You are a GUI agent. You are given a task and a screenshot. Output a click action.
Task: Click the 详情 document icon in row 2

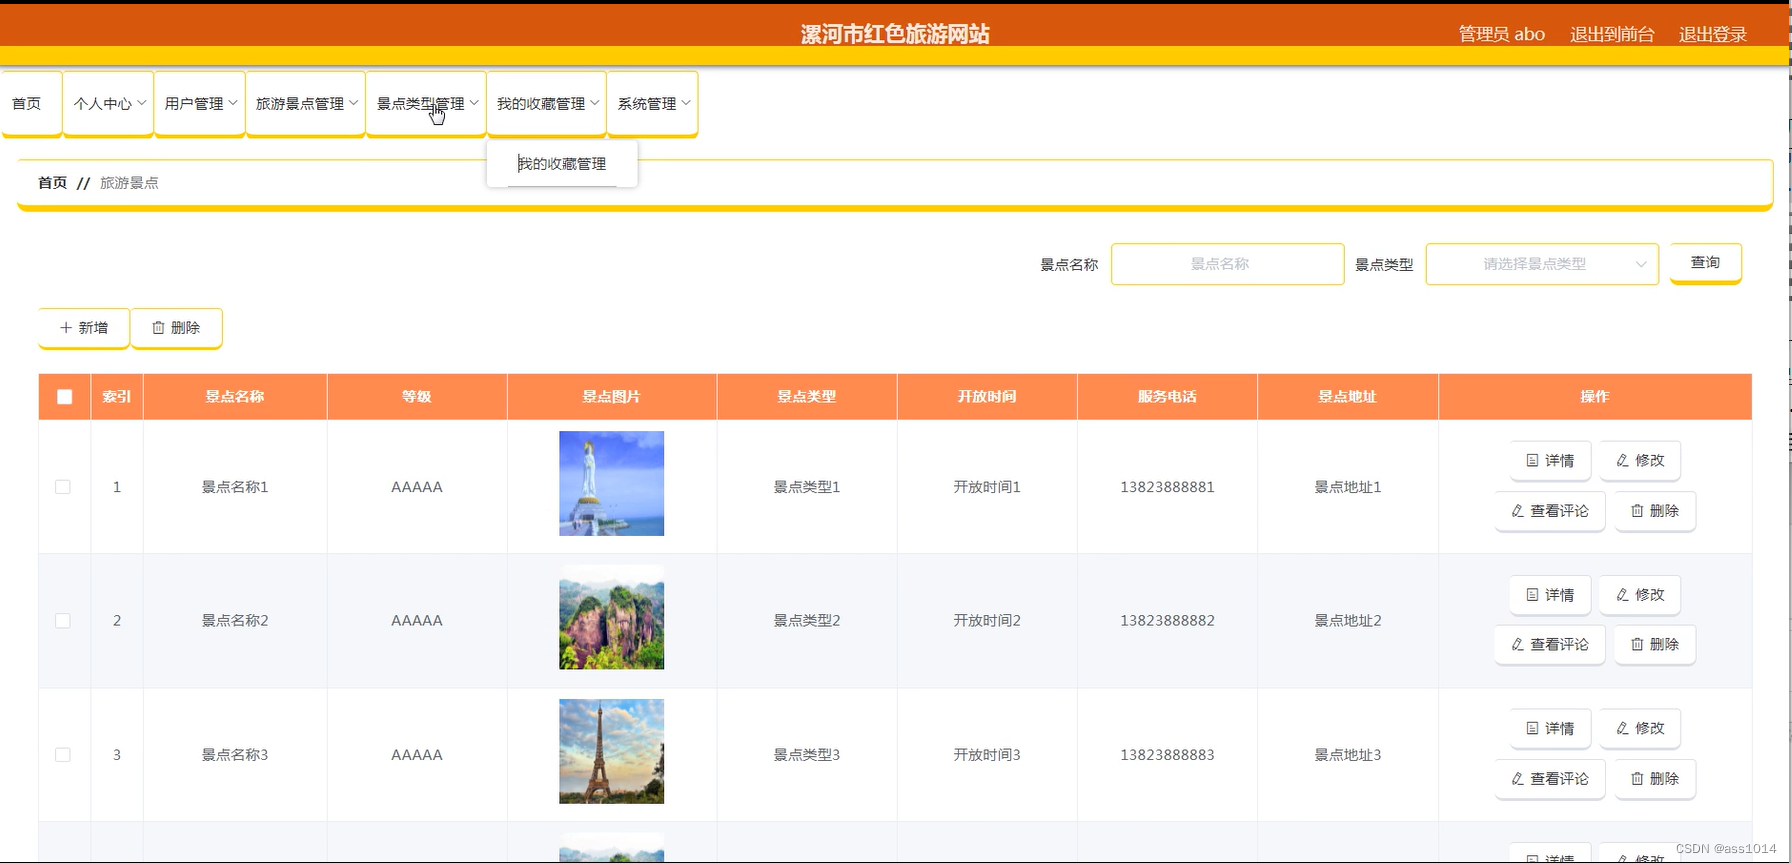[x=1532, y=595]
